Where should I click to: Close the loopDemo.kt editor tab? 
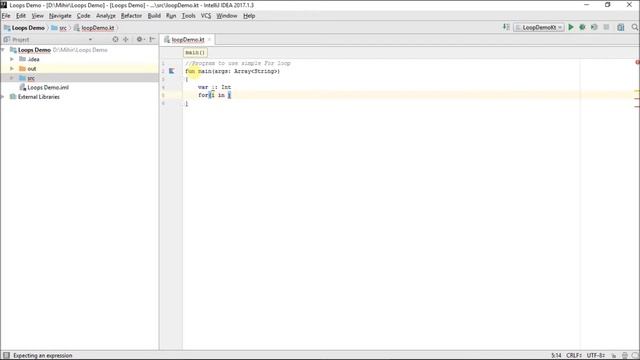209,40
